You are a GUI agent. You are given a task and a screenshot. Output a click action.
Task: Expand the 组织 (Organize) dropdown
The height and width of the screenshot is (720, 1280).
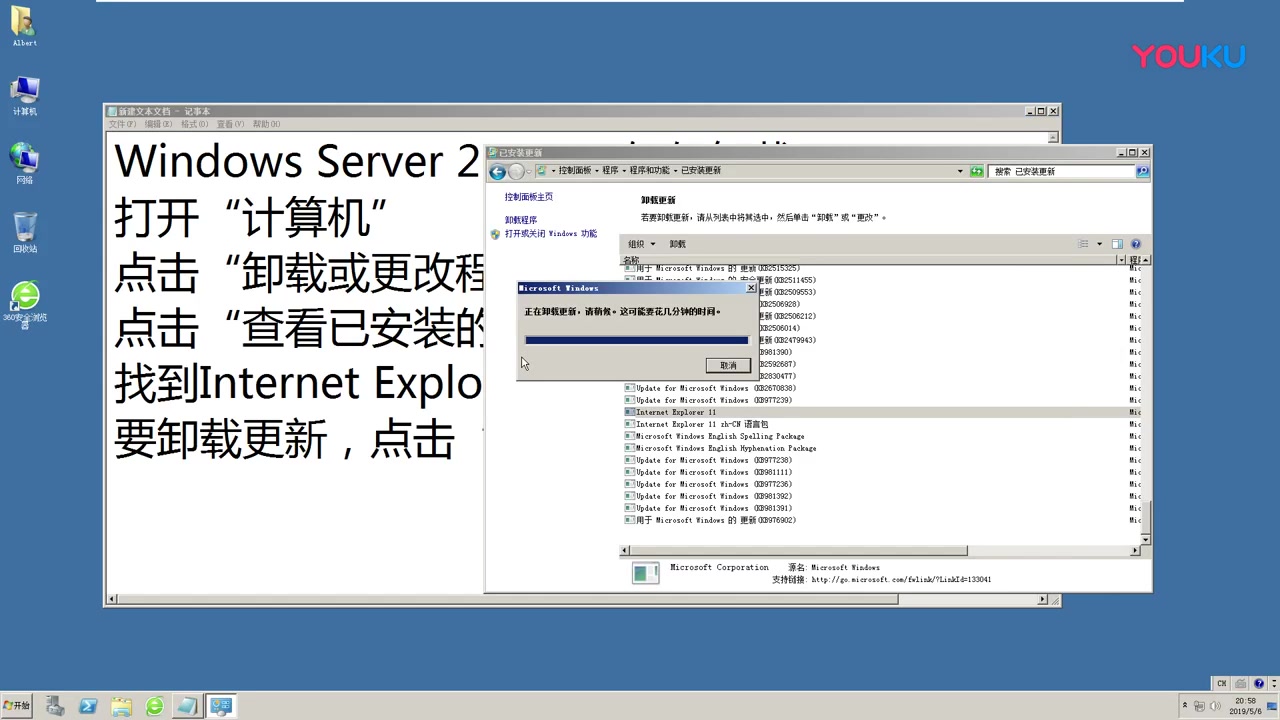tap(641, 243)
